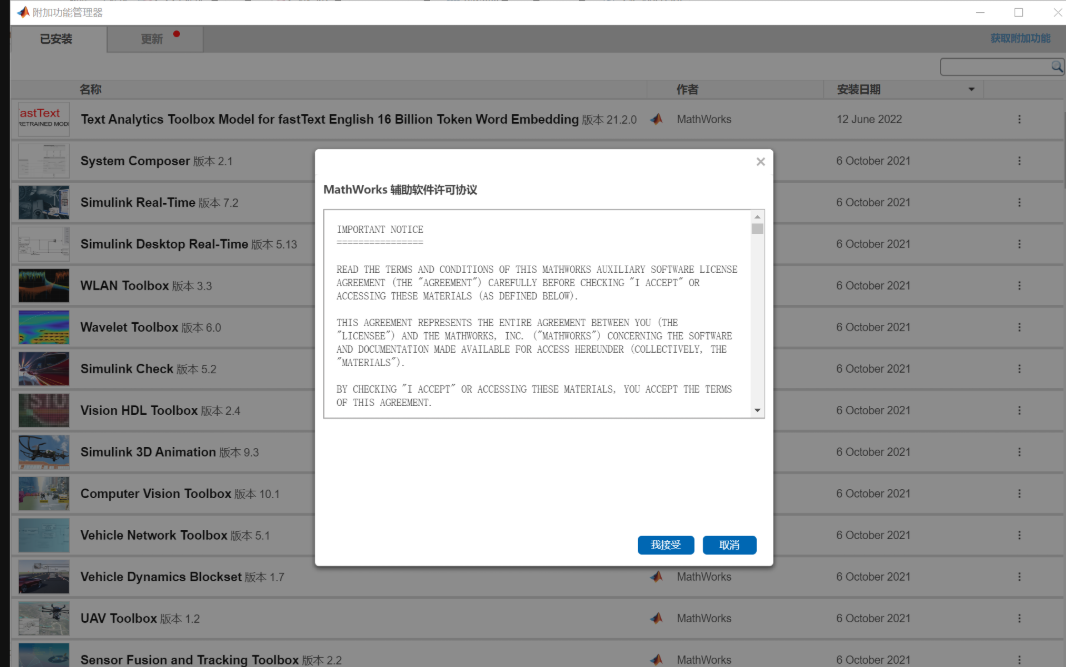Switch to the 已安装 tab
1066x667 pixels.
pyautogui.click(x=56, y=39)
